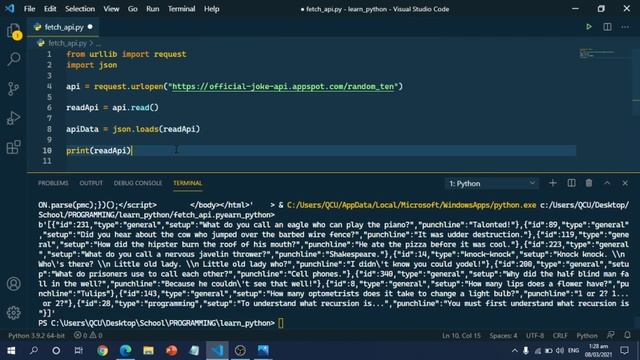Screen dimensions: 640x360
Task: Open Run and Debug view
Action: click(x=13, y=118)
